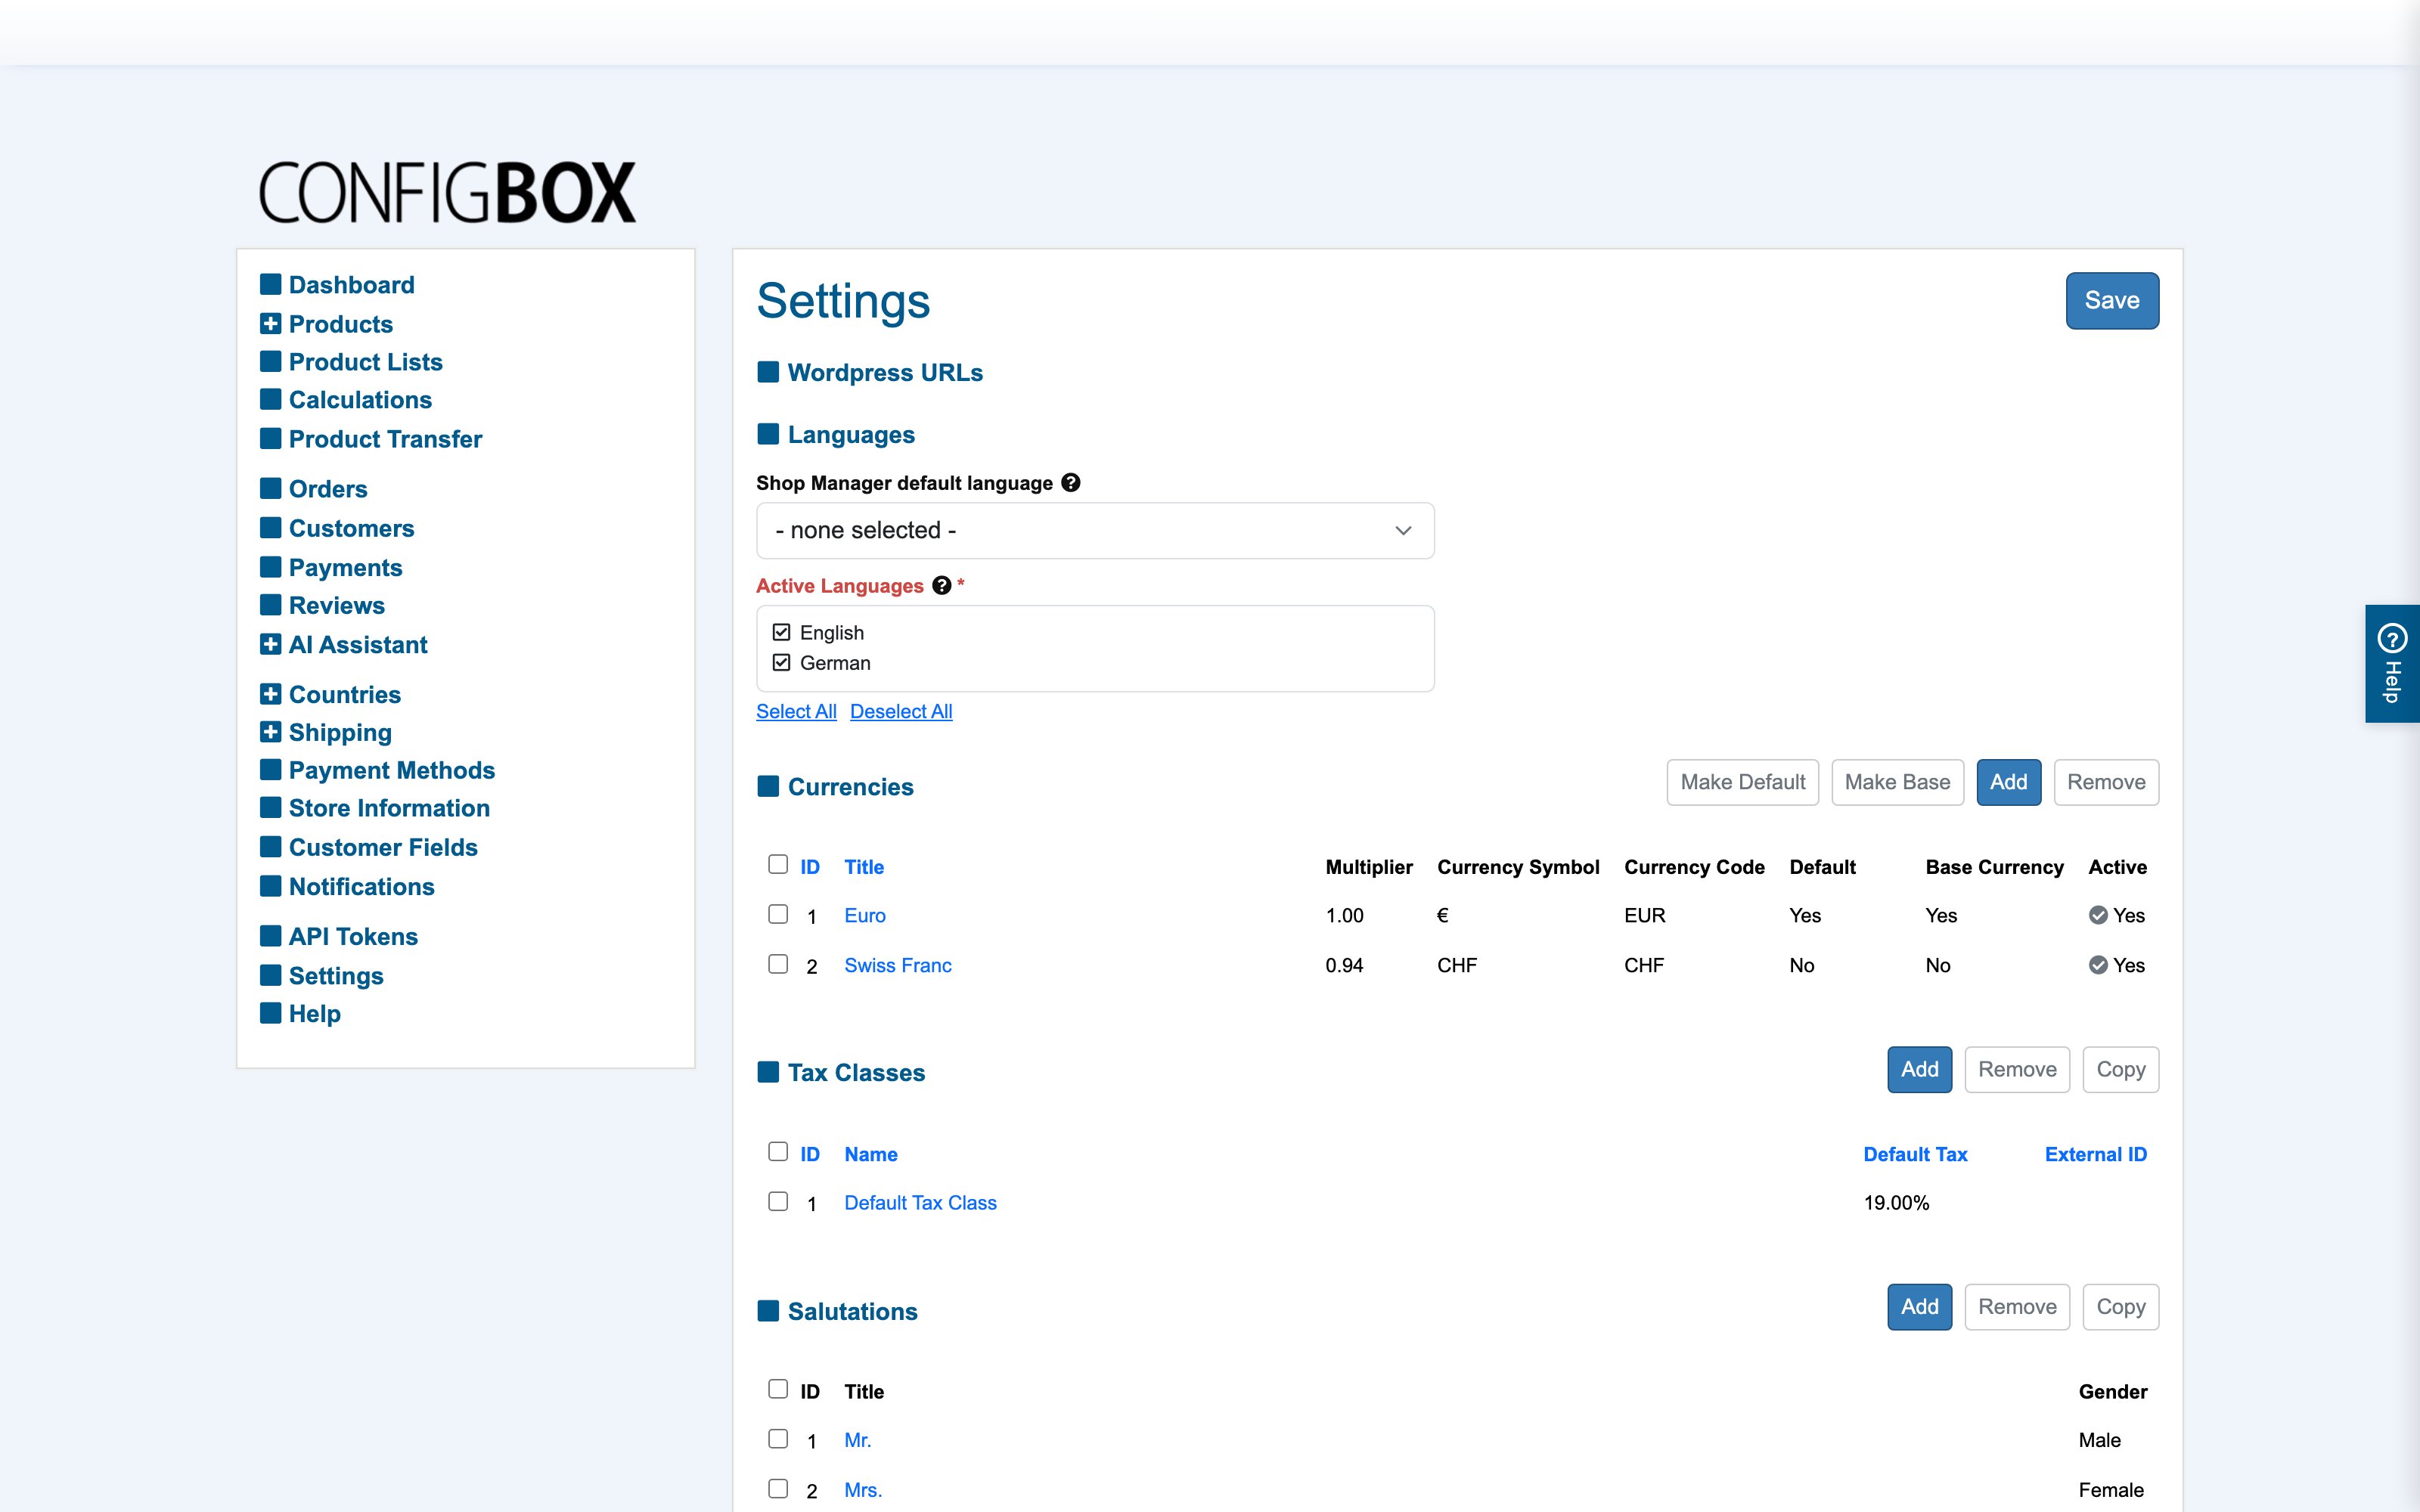
Task: Open Product Lists in sidebar
Action: [365, 362]
